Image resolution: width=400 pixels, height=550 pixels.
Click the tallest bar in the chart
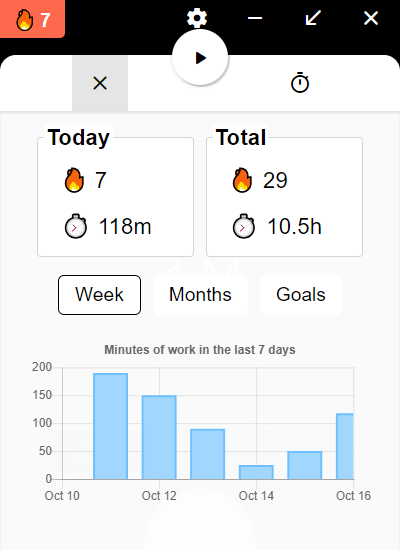(111, 426)
